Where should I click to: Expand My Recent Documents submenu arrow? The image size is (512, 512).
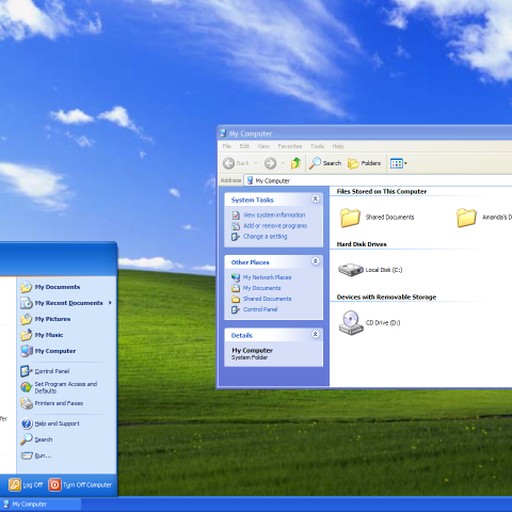110,303
